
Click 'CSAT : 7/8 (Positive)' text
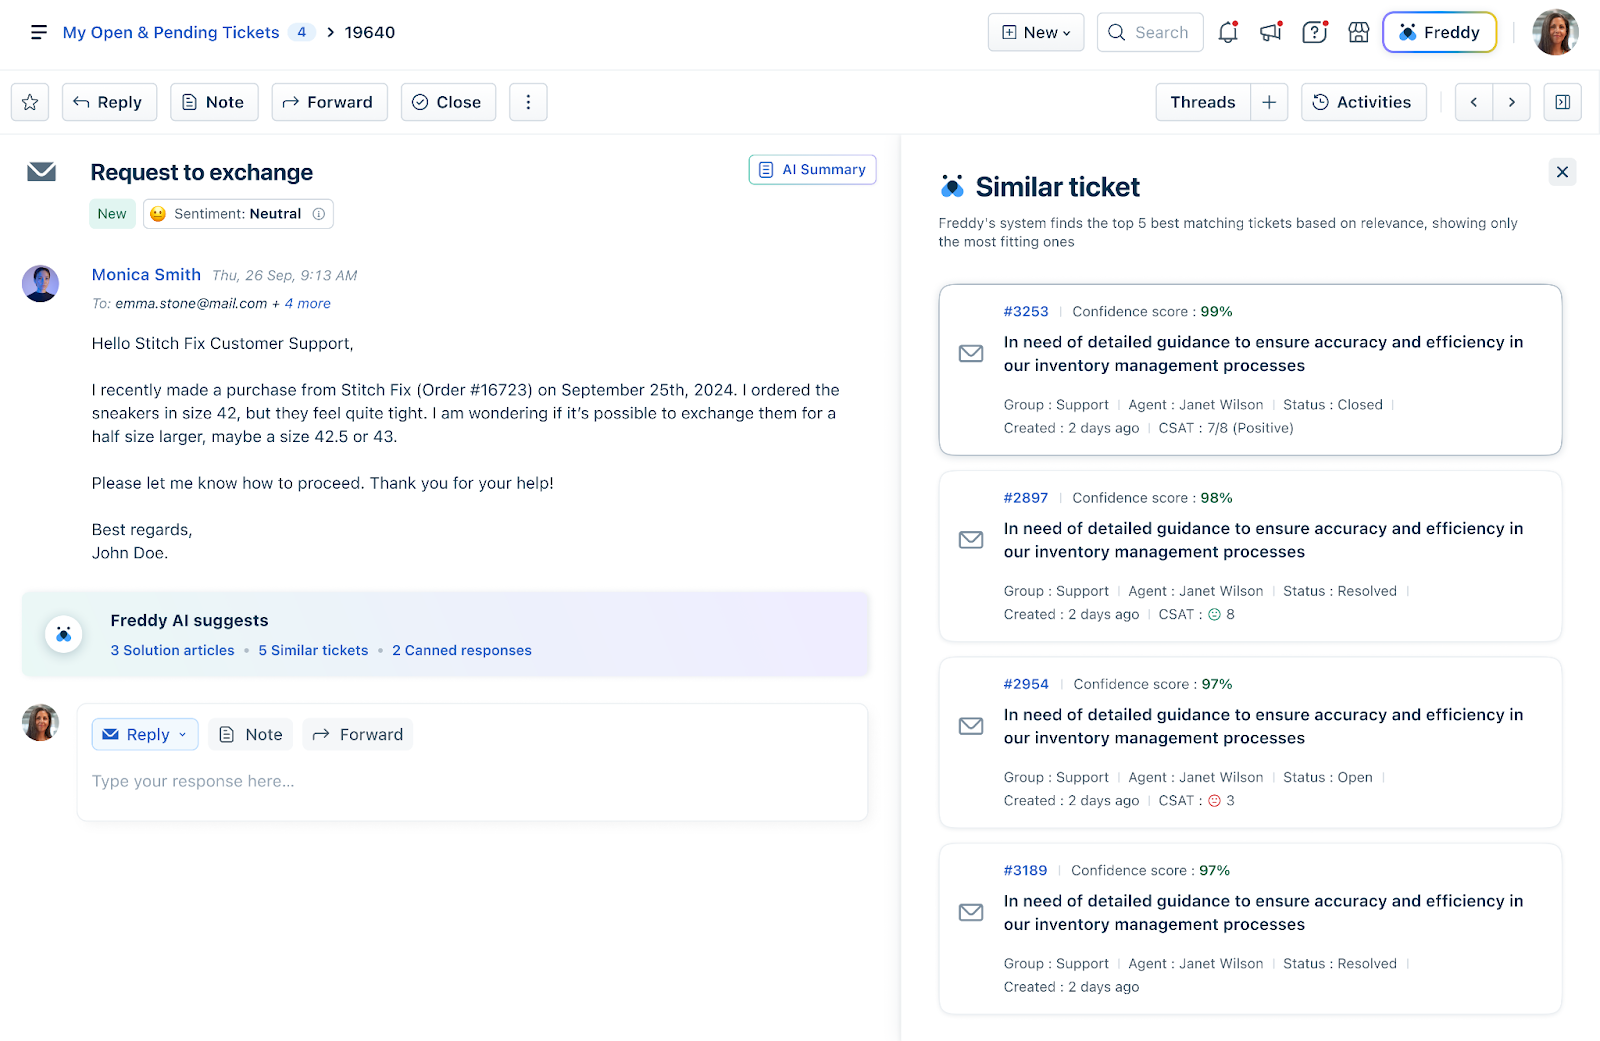[x=1226, y=428]
